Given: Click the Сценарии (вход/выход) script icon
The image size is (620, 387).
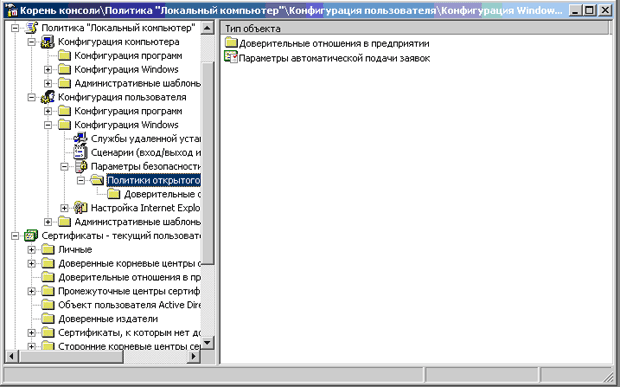Looking at the screenshot, I should [x=80, y=153].
